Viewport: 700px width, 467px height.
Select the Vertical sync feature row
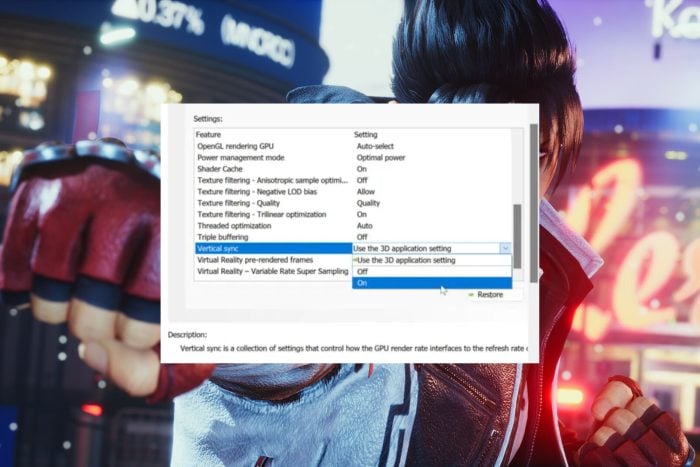point(274,248)
